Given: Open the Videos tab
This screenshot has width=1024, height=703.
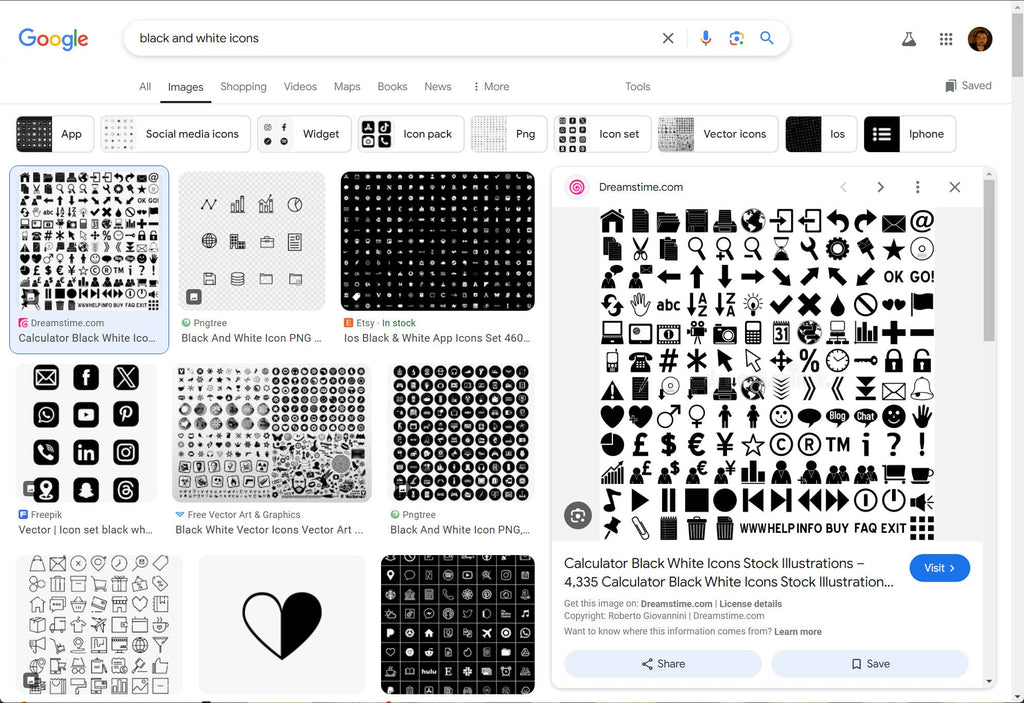Looking at the screenshot, I should [300, 86].
